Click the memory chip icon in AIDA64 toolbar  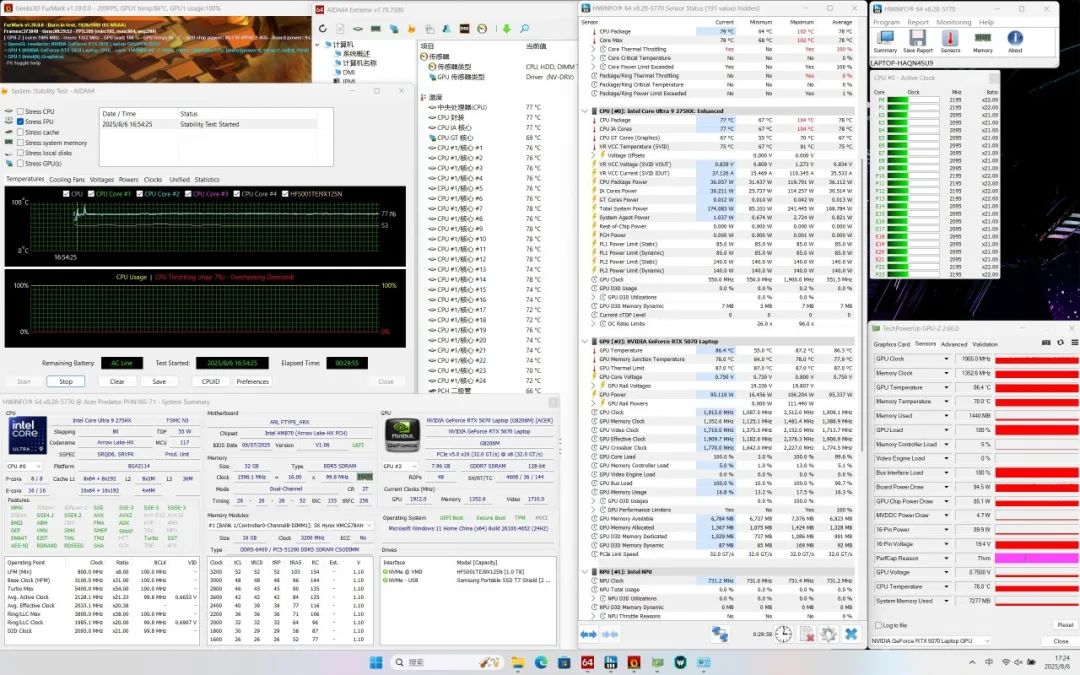[x=376, y=28]
